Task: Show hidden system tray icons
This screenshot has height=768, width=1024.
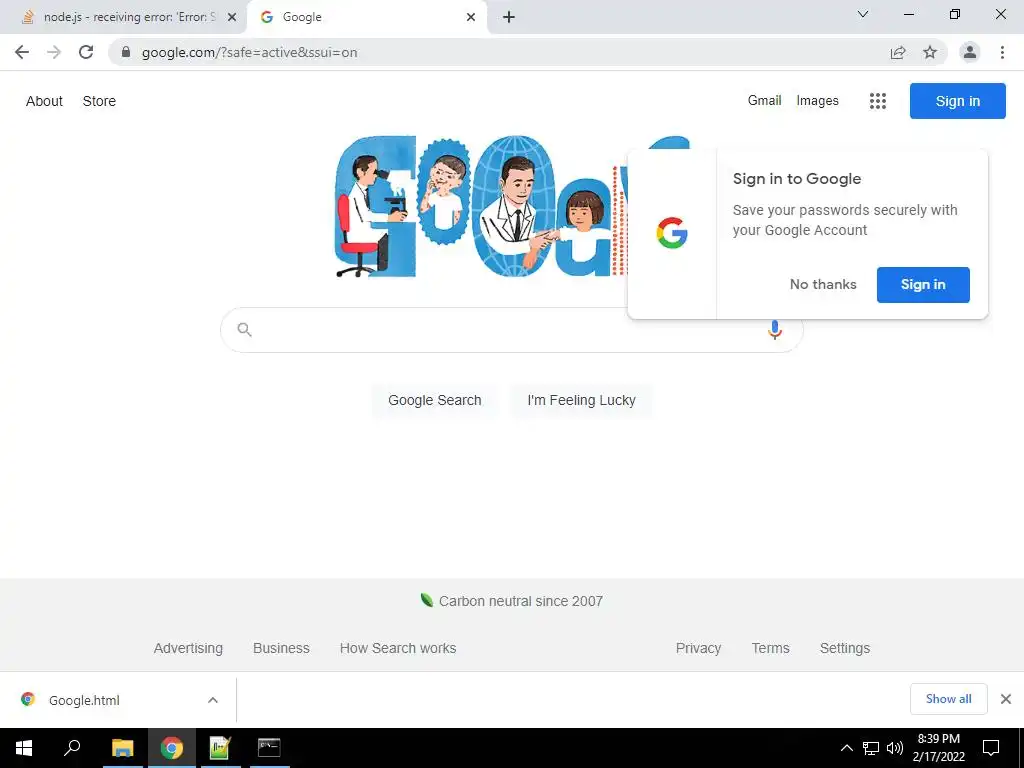Action: pyautogui.click(x=846, y=748)
